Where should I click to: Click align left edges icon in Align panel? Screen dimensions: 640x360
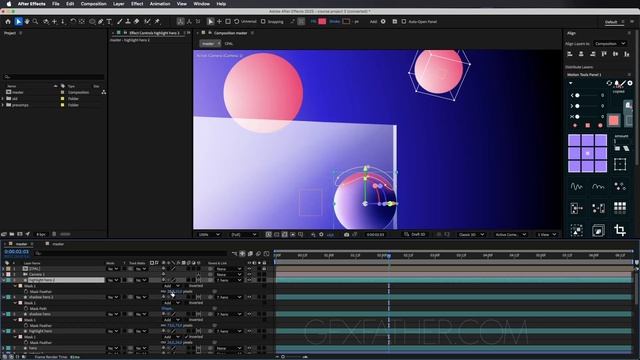click(x=570, y=54)
